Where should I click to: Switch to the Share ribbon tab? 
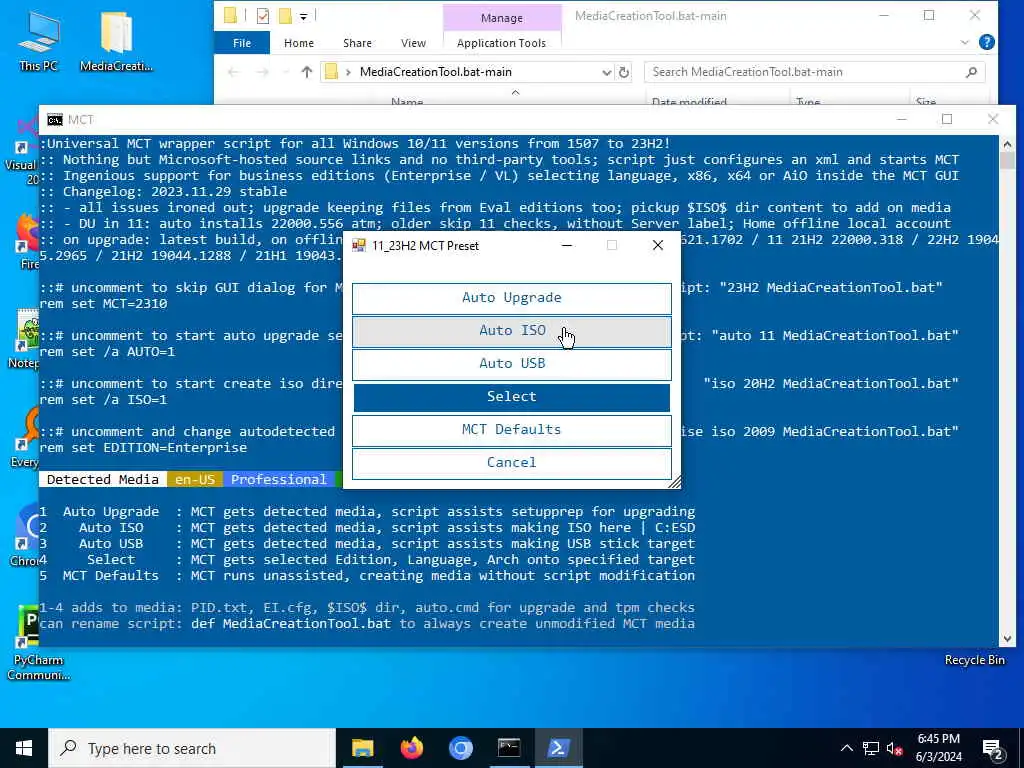357,43
